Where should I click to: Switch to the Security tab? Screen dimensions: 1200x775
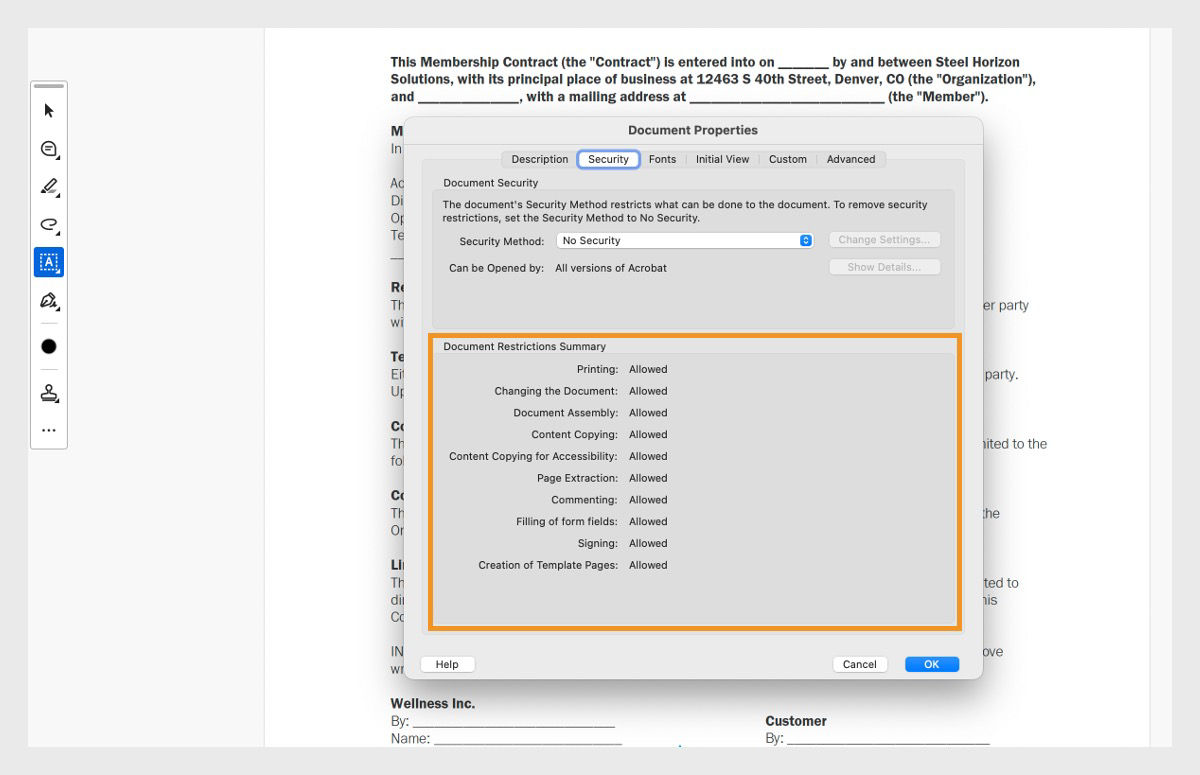point(608,159)
